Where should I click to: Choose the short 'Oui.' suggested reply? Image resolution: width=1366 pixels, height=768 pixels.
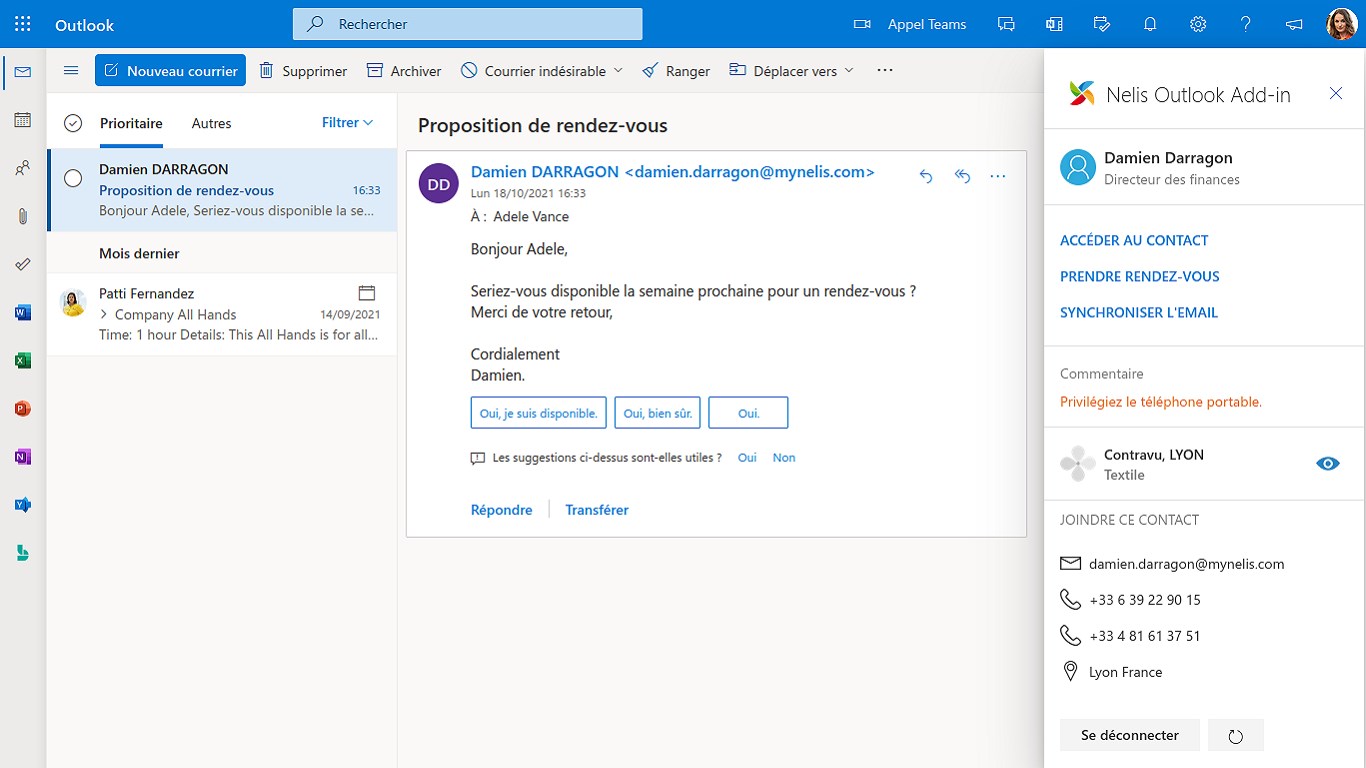[x=748, y=413]
